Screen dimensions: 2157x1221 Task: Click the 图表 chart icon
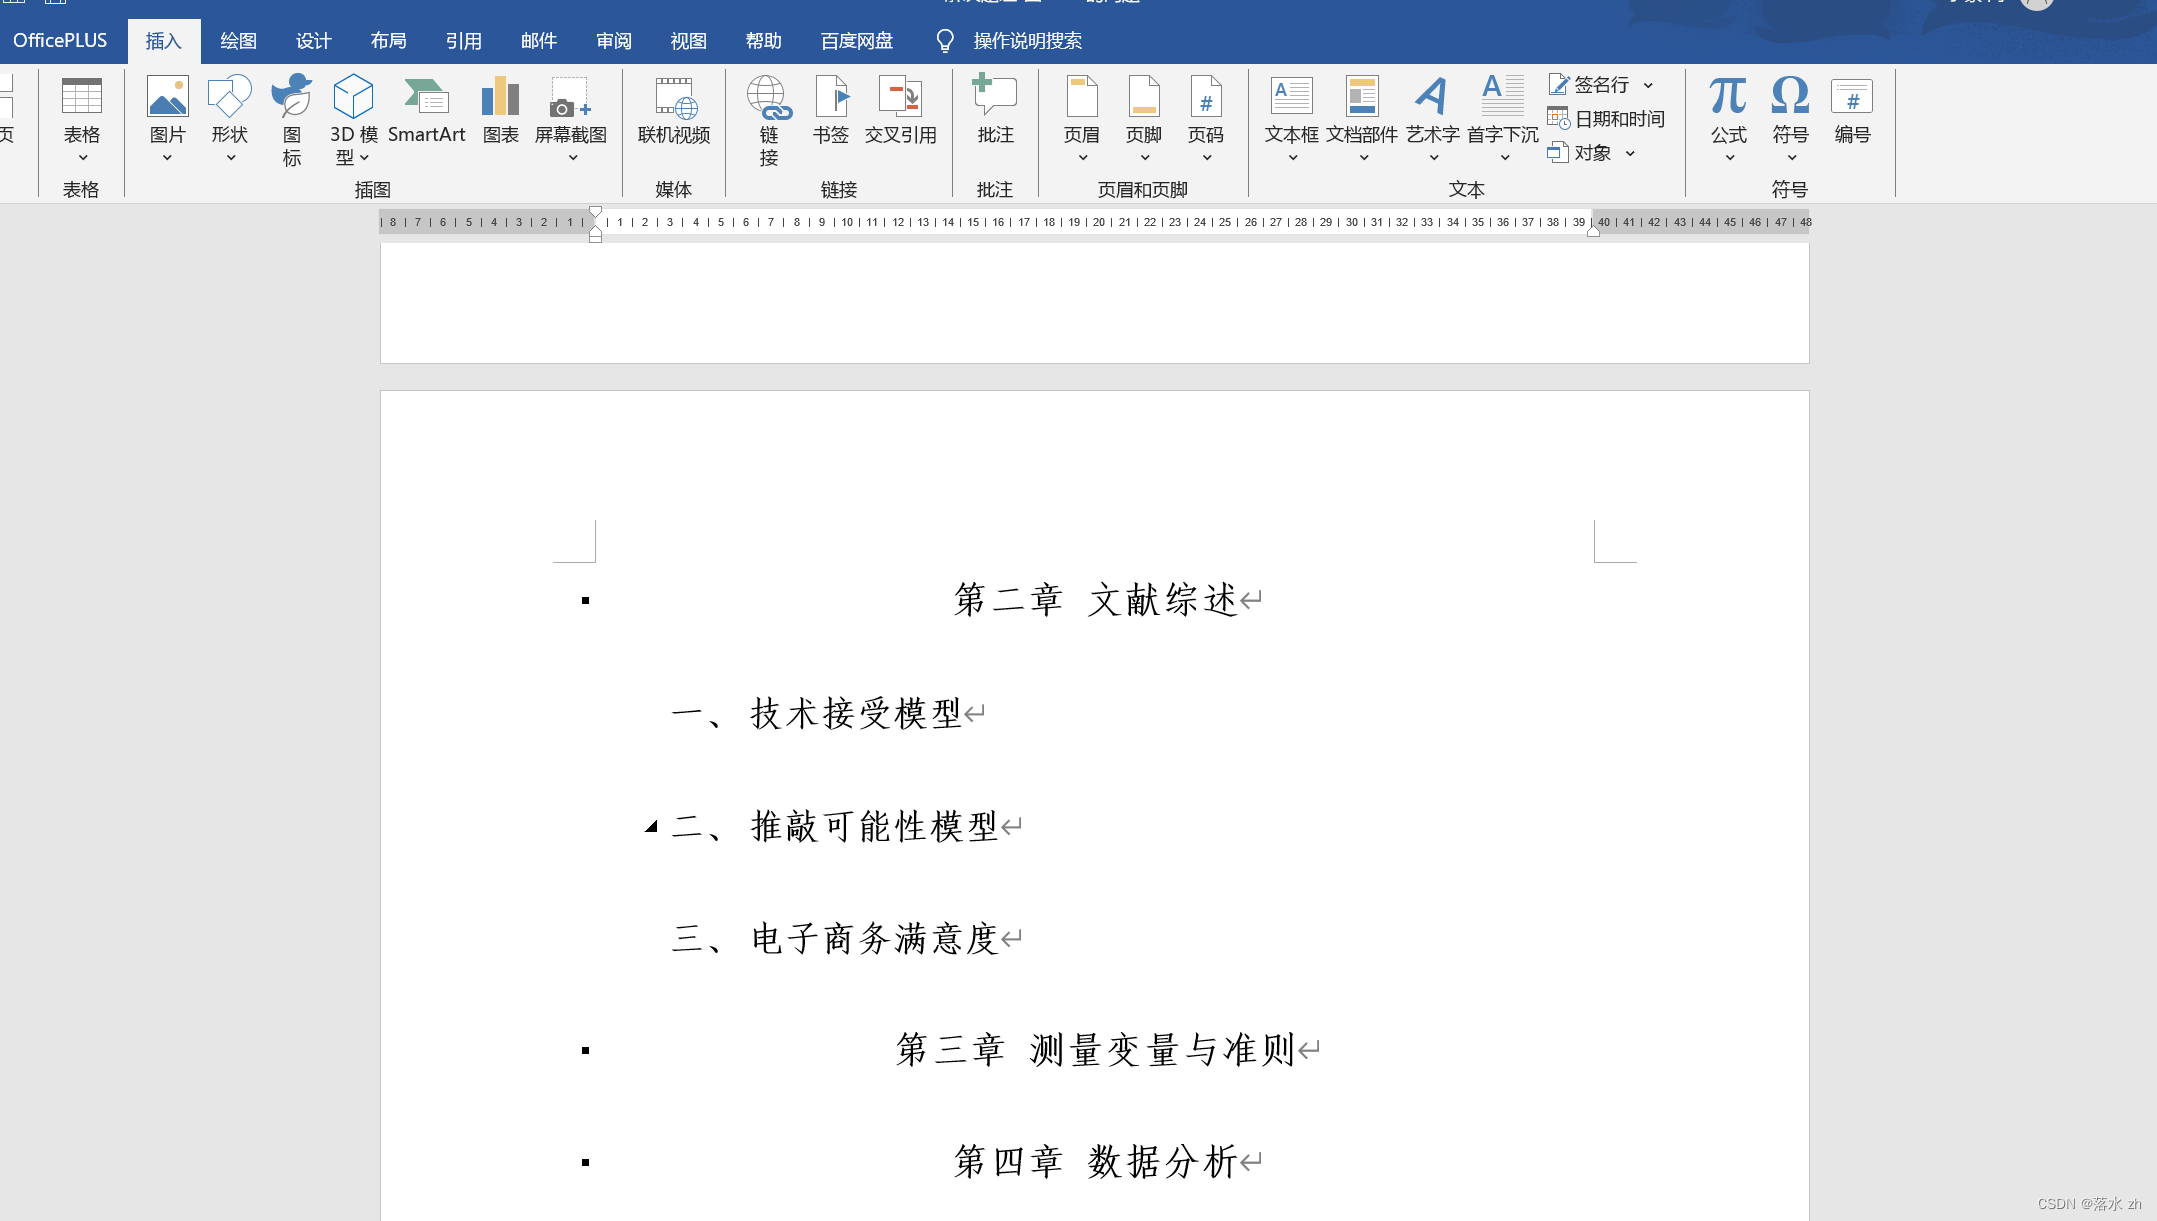(500, 97)
